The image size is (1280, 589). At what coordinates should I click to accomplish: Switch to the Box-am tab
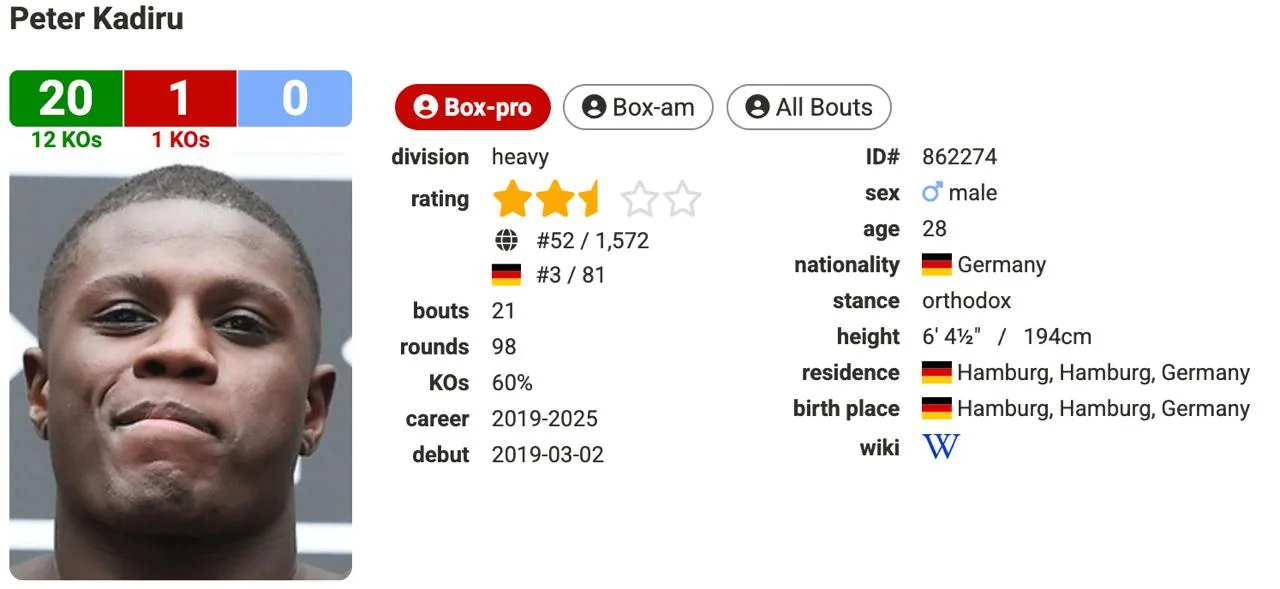(x=638, y=107)
